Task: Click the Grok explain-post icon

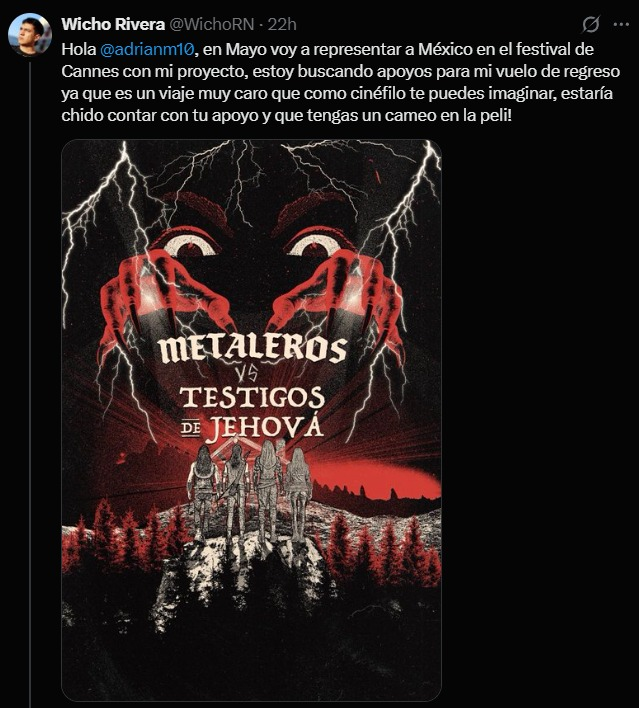Action: 590,25
